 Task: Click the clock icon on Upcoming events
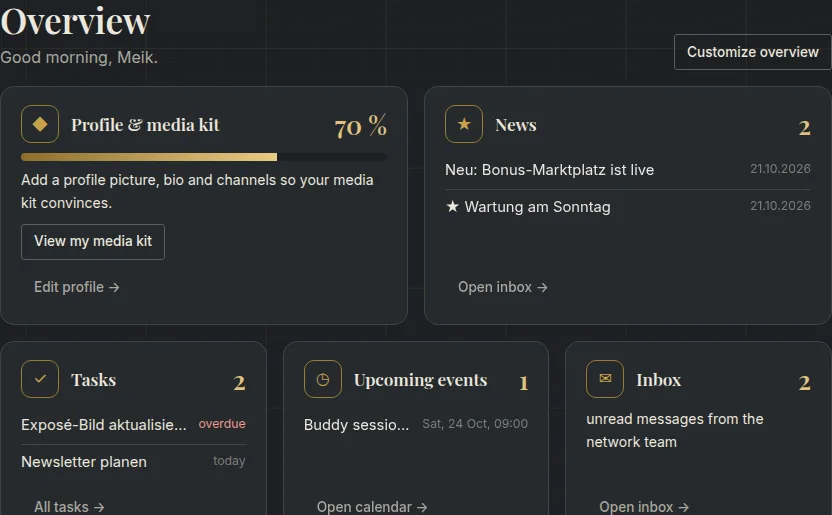(323, 379)
